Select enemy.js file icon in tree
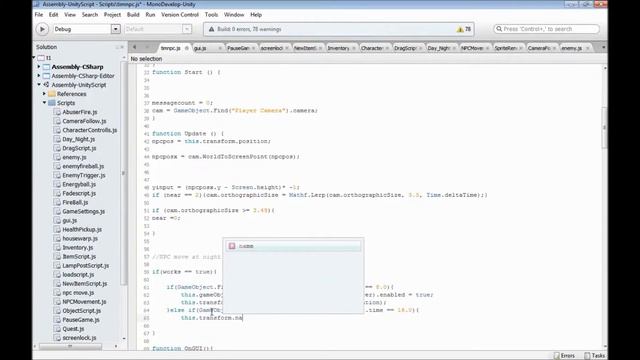The height and width of the screenshot is (360, 640). [57, 157]
